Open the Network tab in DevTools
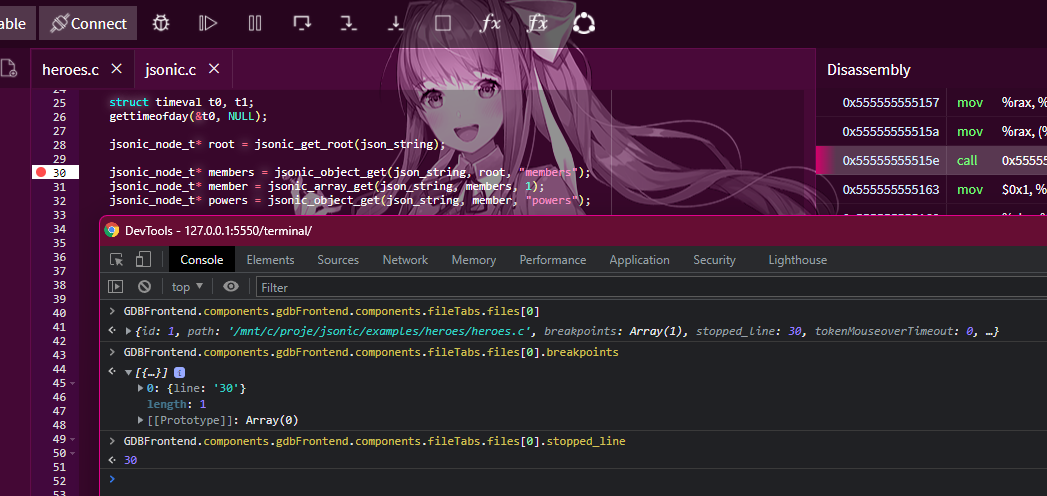This screenshot has width=1047, height=496. 405,260
